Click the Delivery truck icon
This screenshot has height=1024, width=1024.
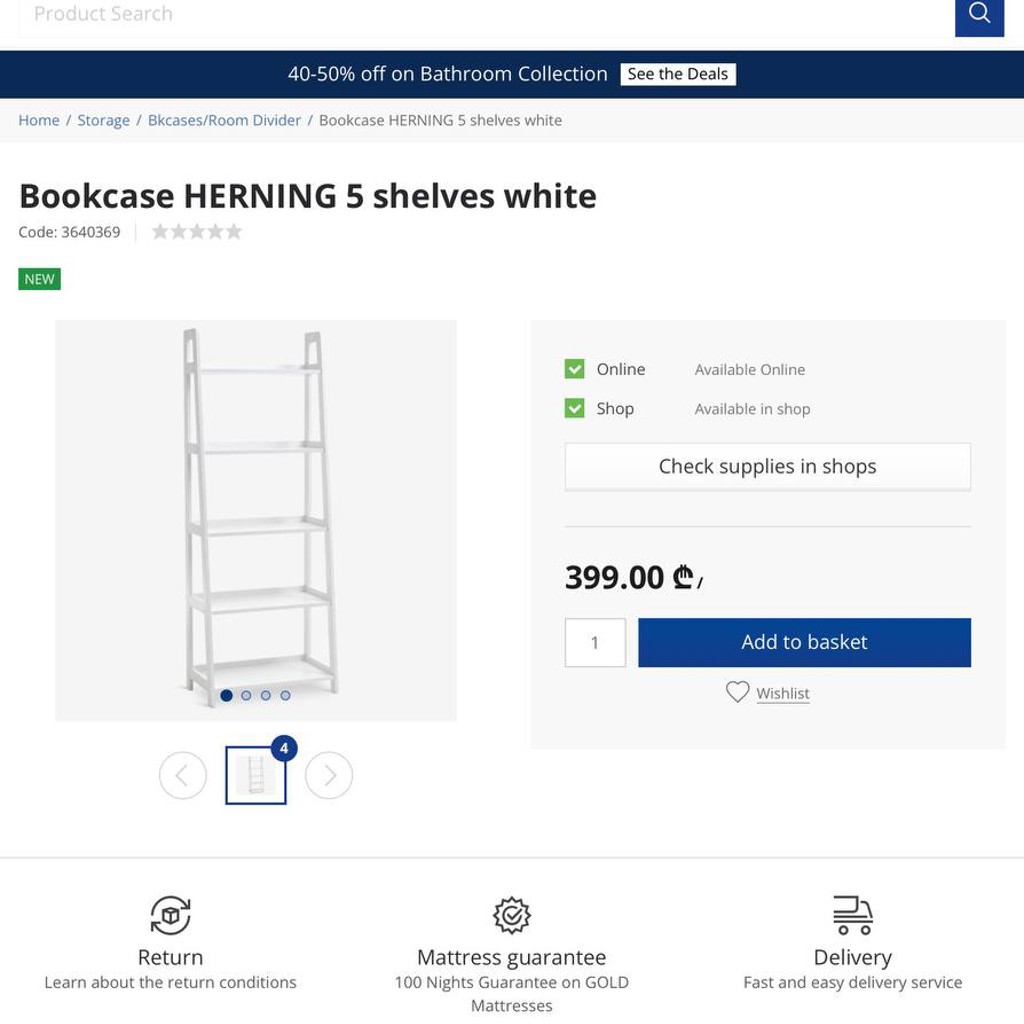853,915
